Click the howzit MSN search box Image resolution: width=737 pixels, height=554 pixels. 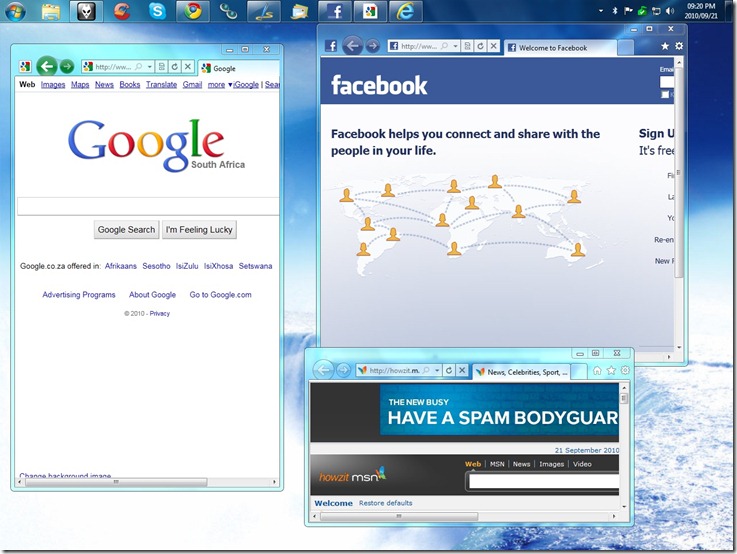click(x=544, y=482)
